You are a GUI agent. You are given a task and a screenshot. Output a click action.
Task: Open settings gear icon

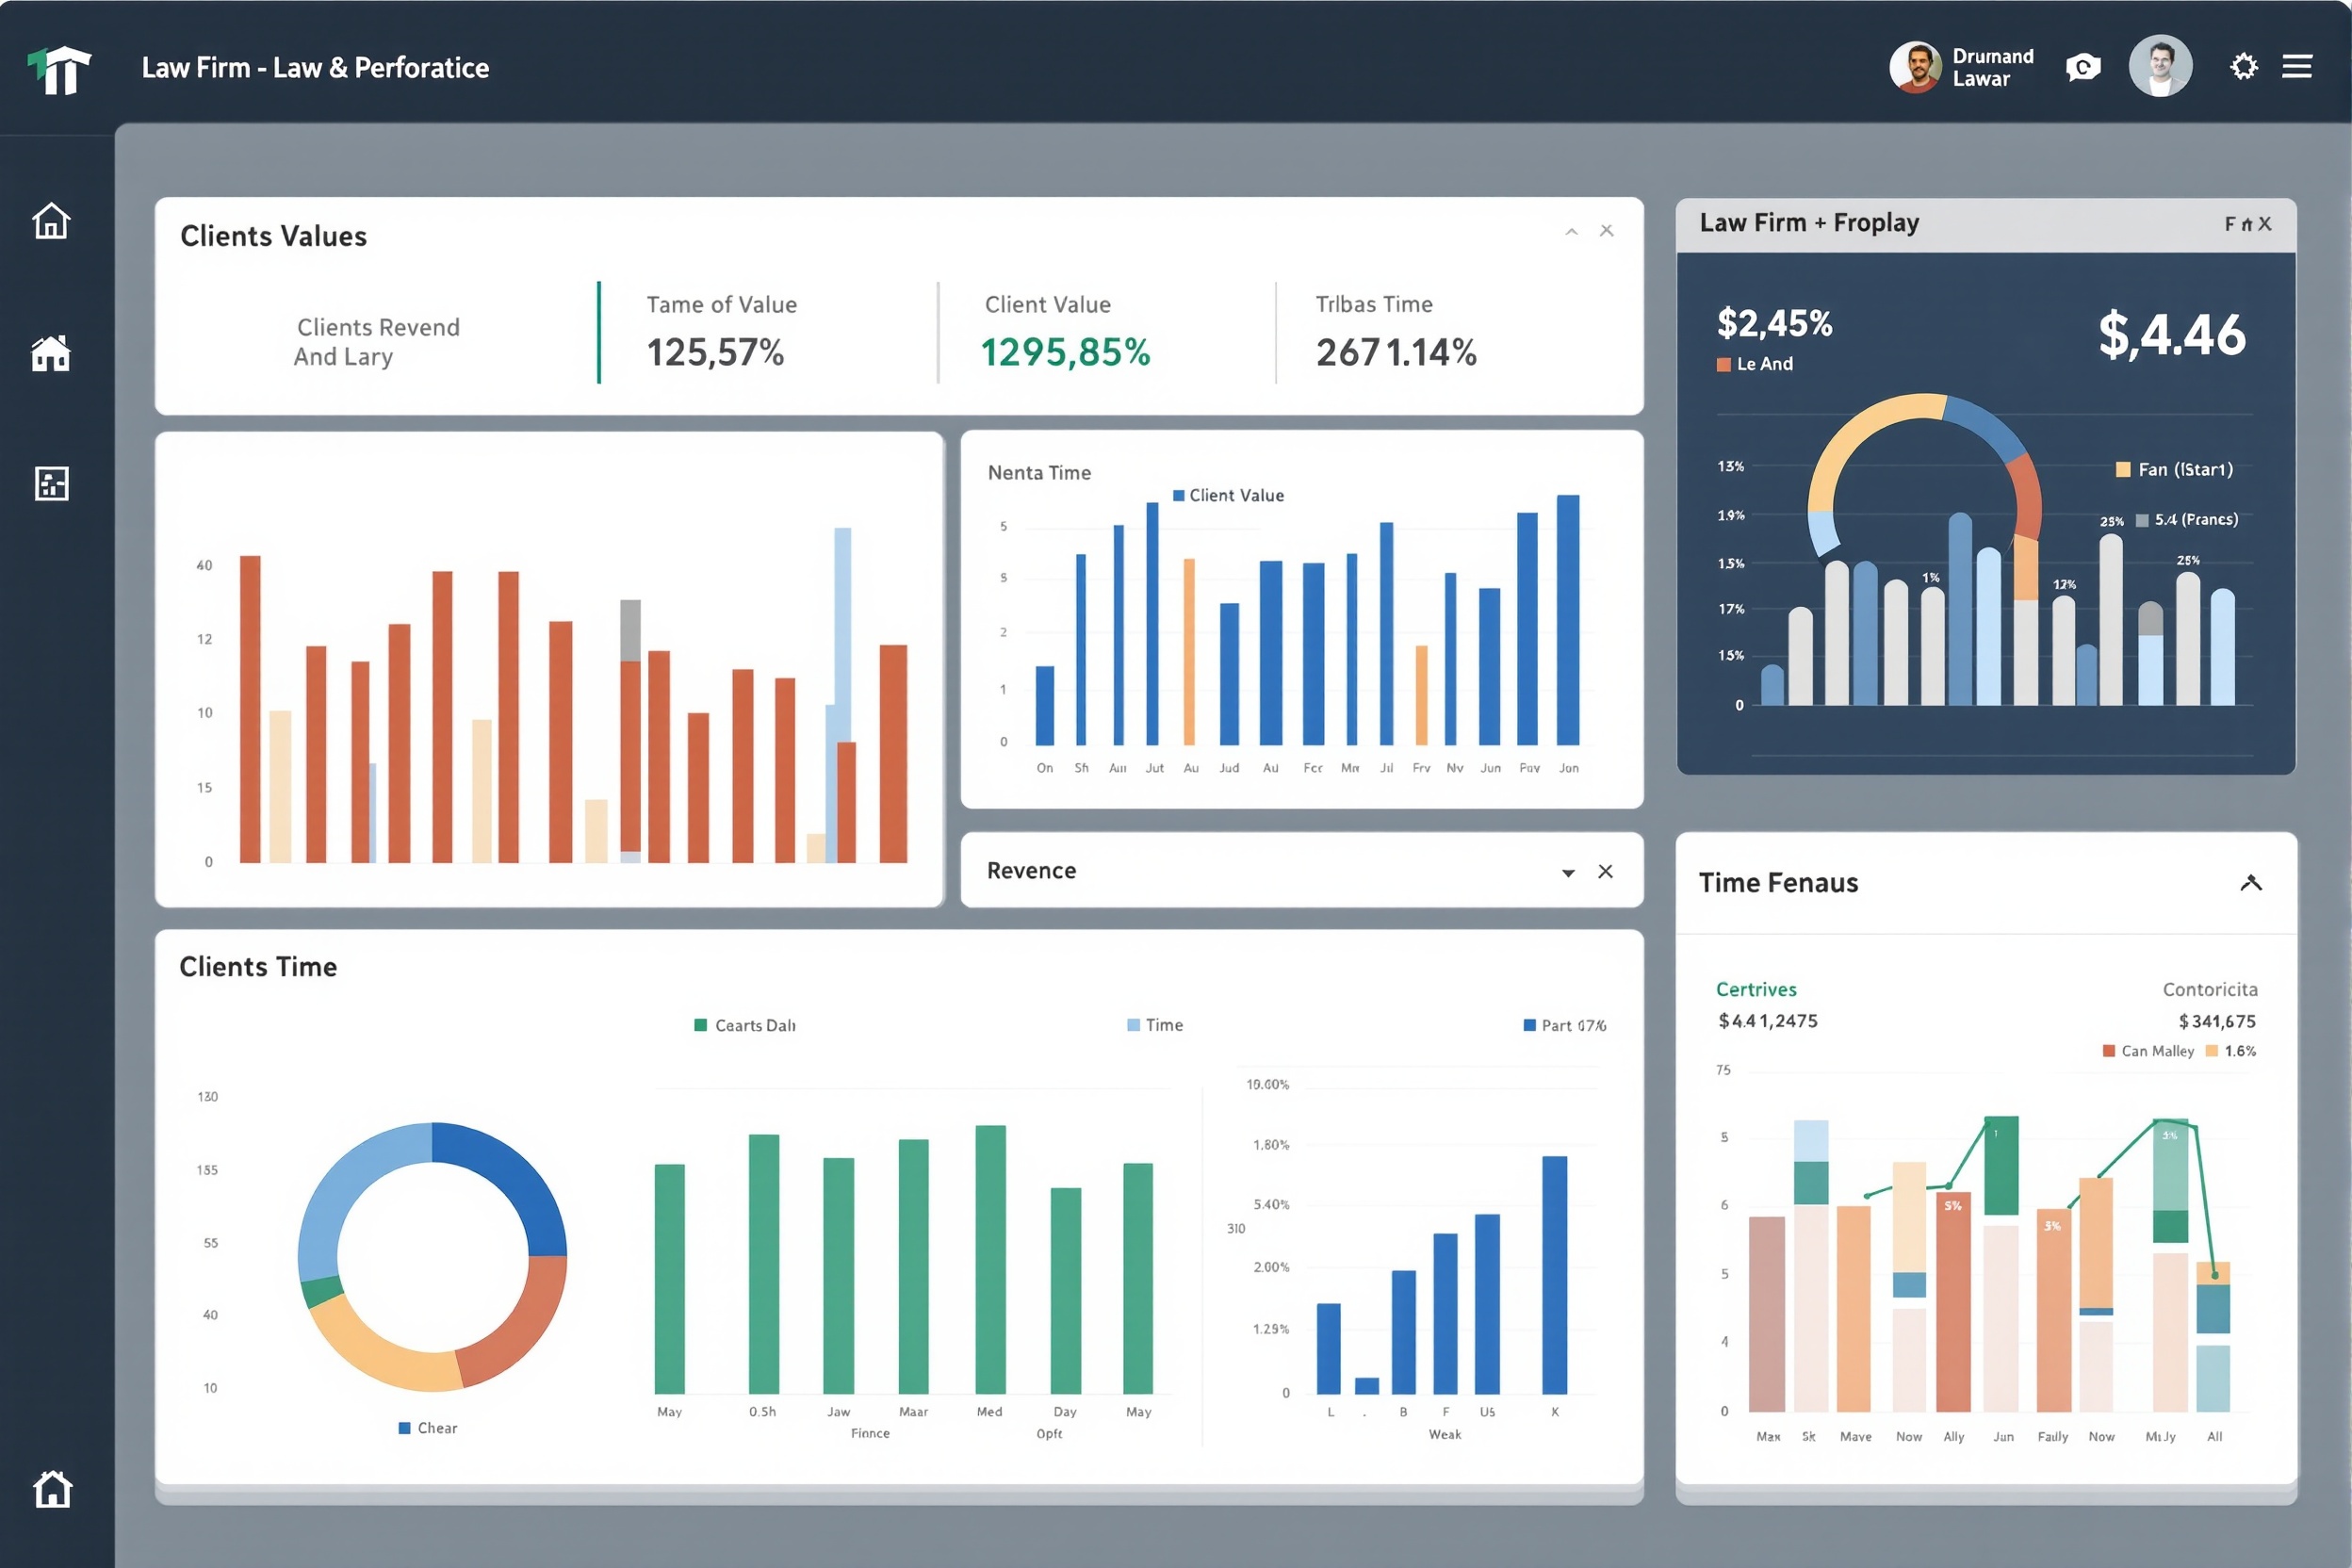coord(2244,66)
